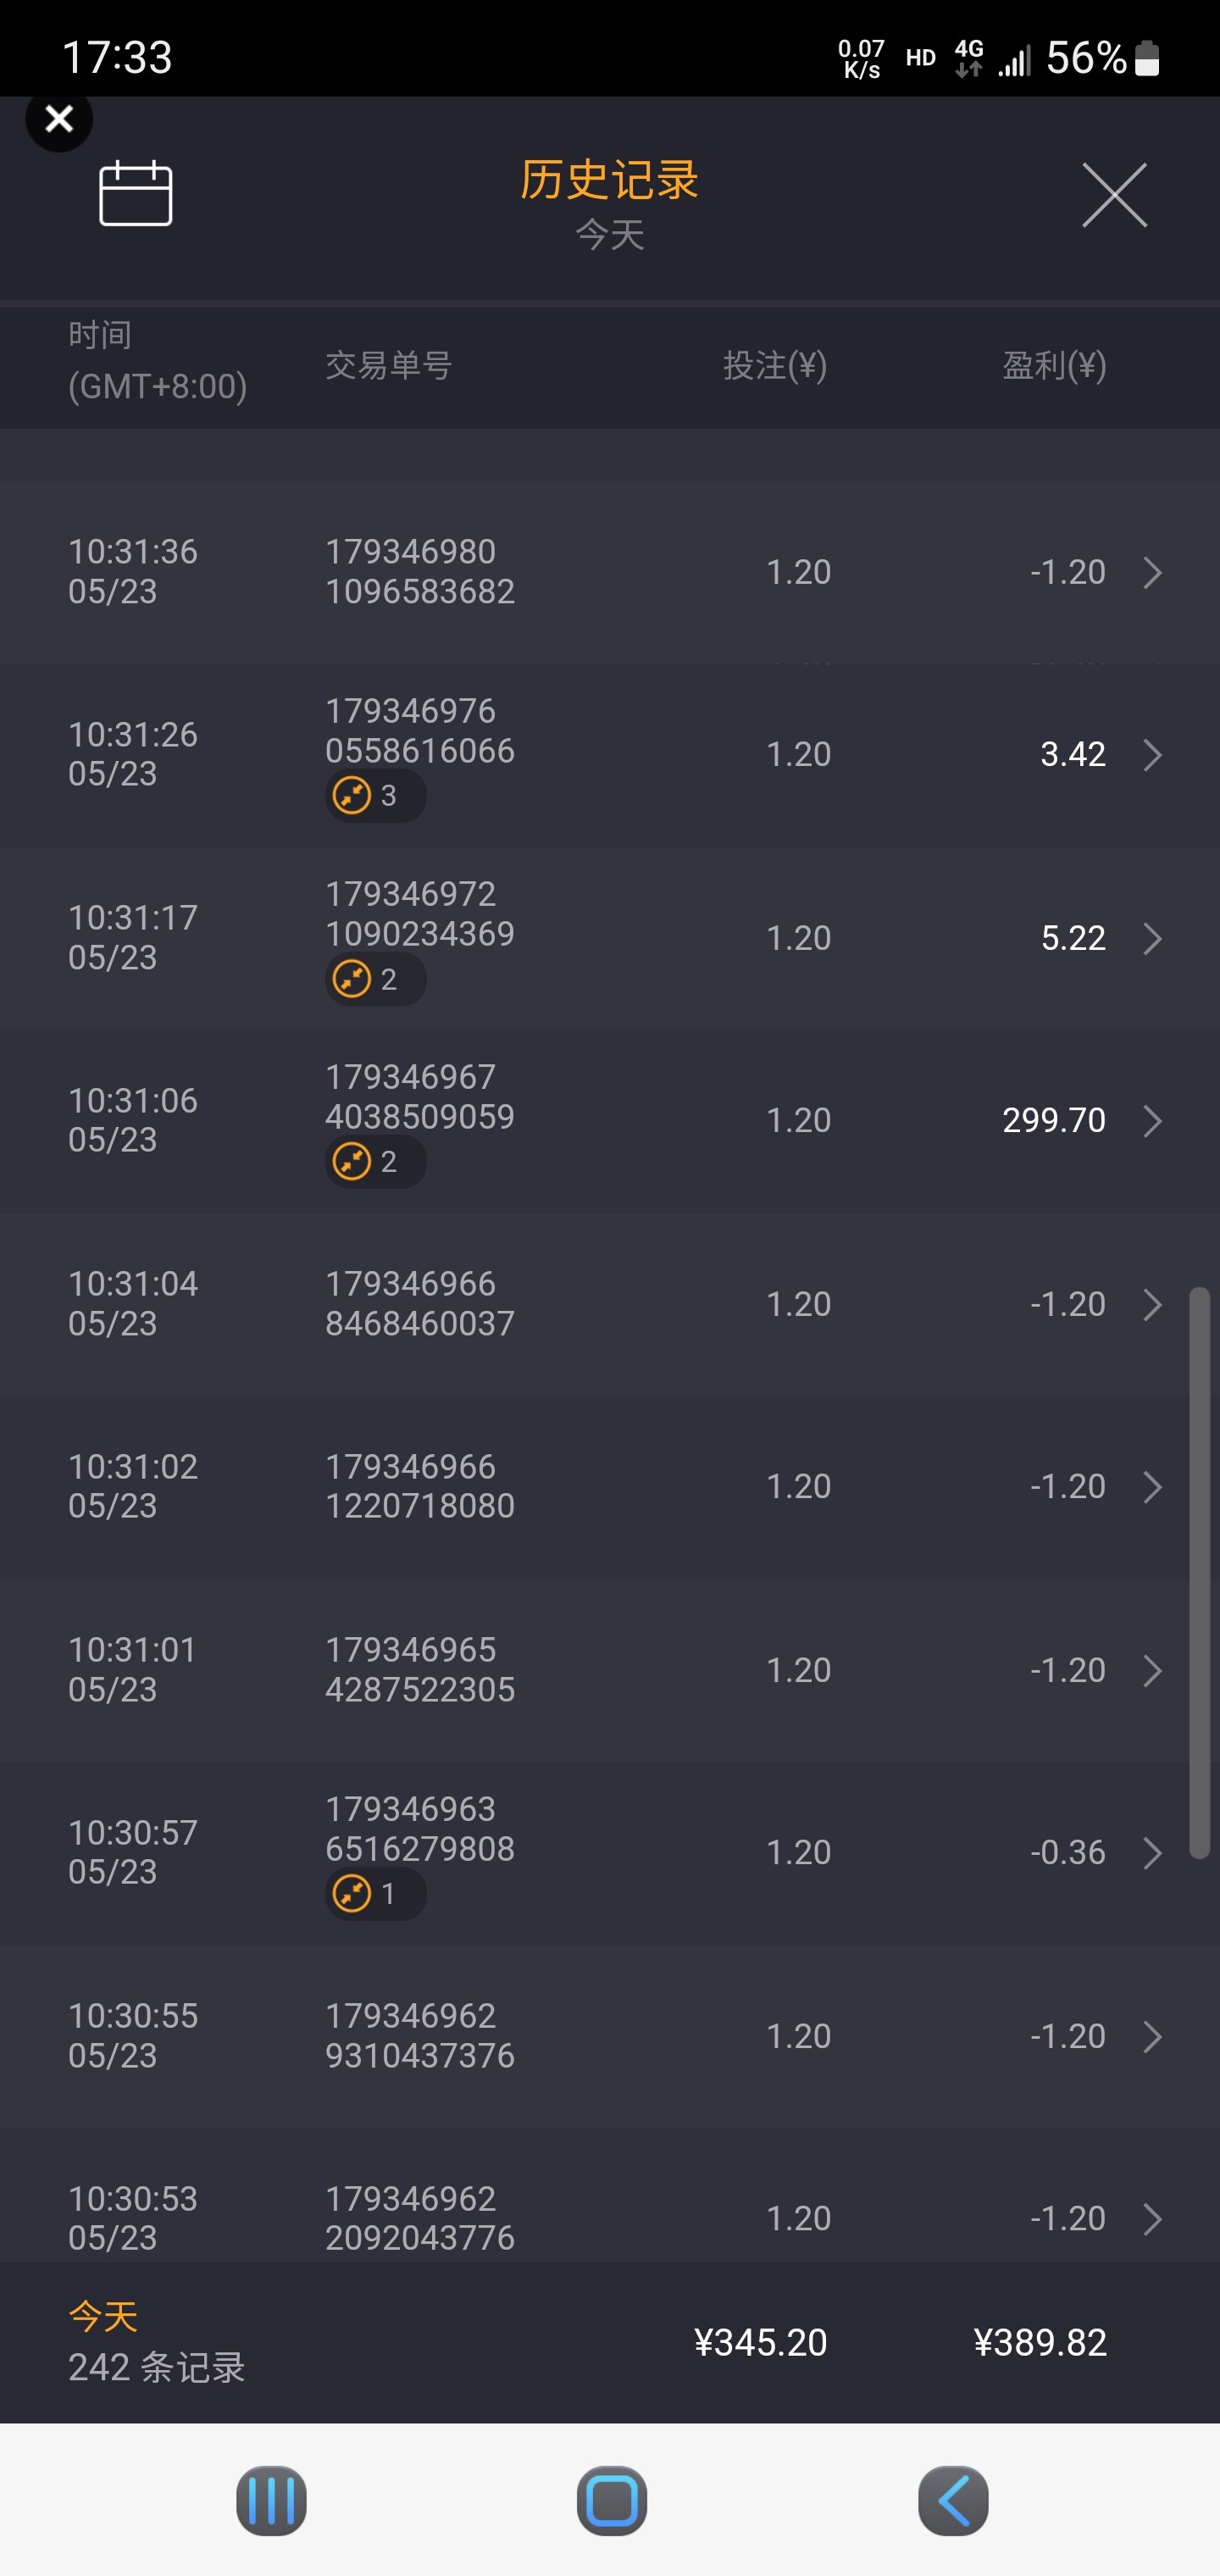Tap the badge icon on the 3.42 record
1220x2576 pixels.
(x=352, y=796)
